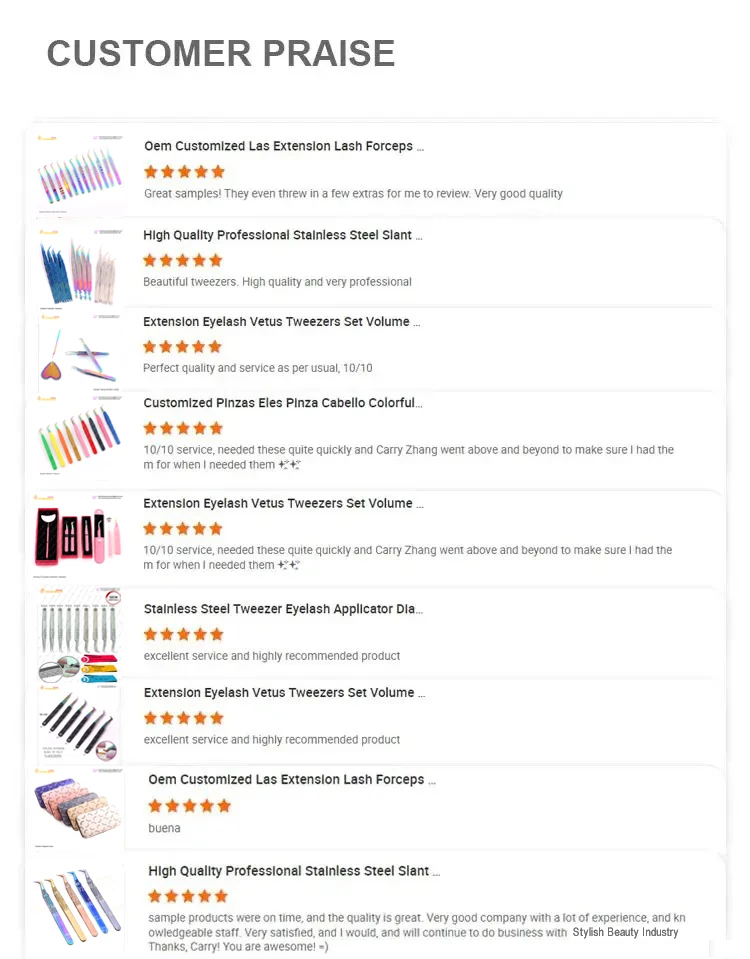The image size is (750, 959).
Task: Open the heart-shaped mirror tweezers thumbnail
Action: point(80,354)
